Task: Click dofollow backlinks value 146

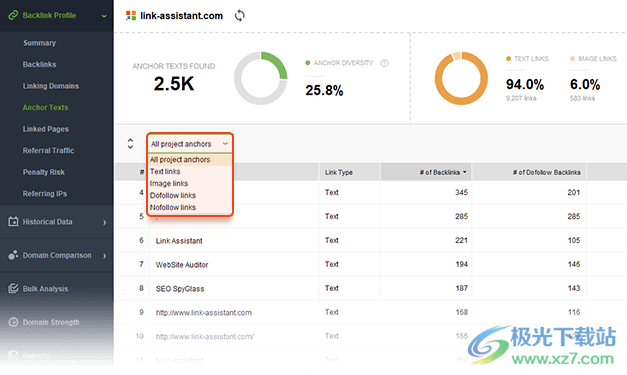Action: click(x=573, y=264)
